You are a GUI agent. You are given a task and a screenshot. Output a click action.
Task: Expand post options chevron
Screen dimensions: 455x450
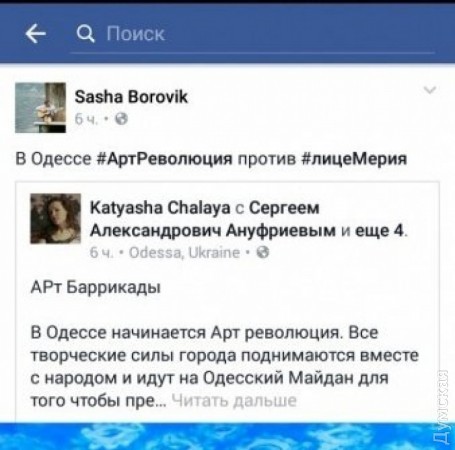430,90
